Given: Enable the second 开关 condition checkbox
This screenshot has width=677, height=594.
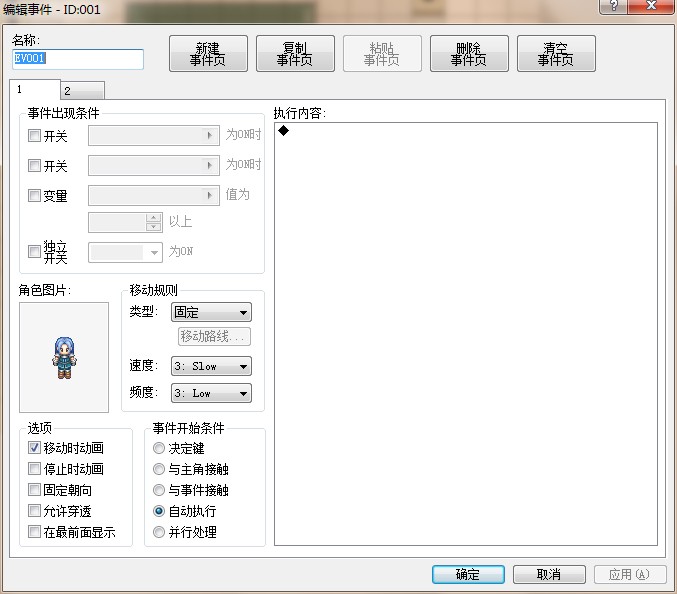Looking at the screenshot, I should click(x=34, y=165).
